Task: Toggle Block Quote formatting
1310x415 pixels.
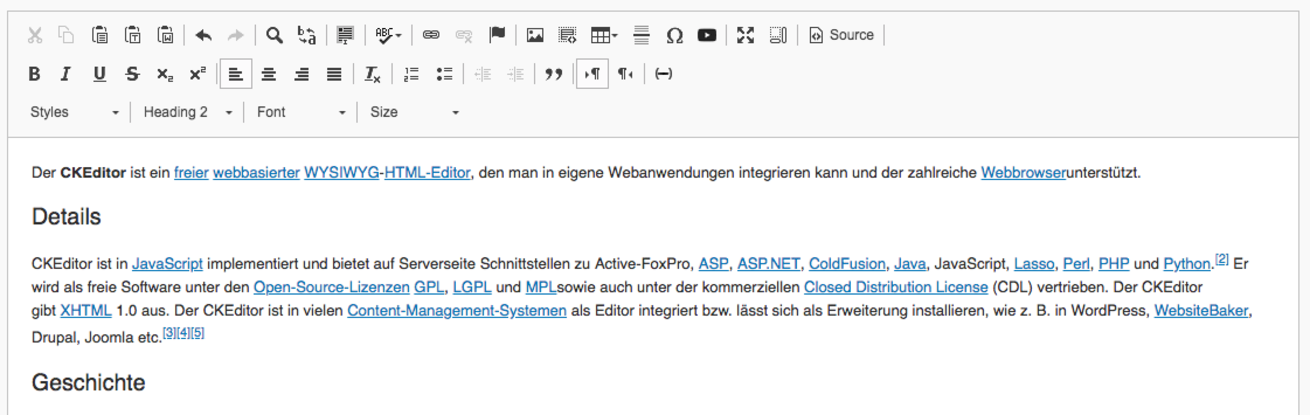Action: [554, 74]
